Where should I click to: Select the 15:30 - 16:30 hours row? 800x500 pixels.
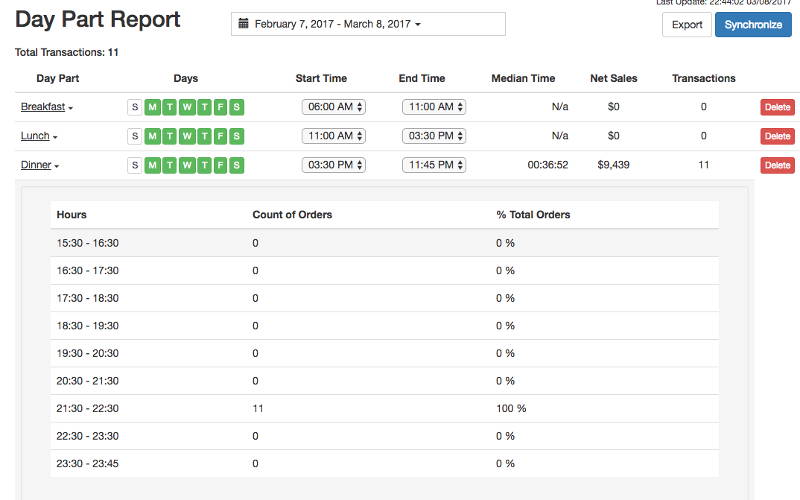[x=385, y=243]
